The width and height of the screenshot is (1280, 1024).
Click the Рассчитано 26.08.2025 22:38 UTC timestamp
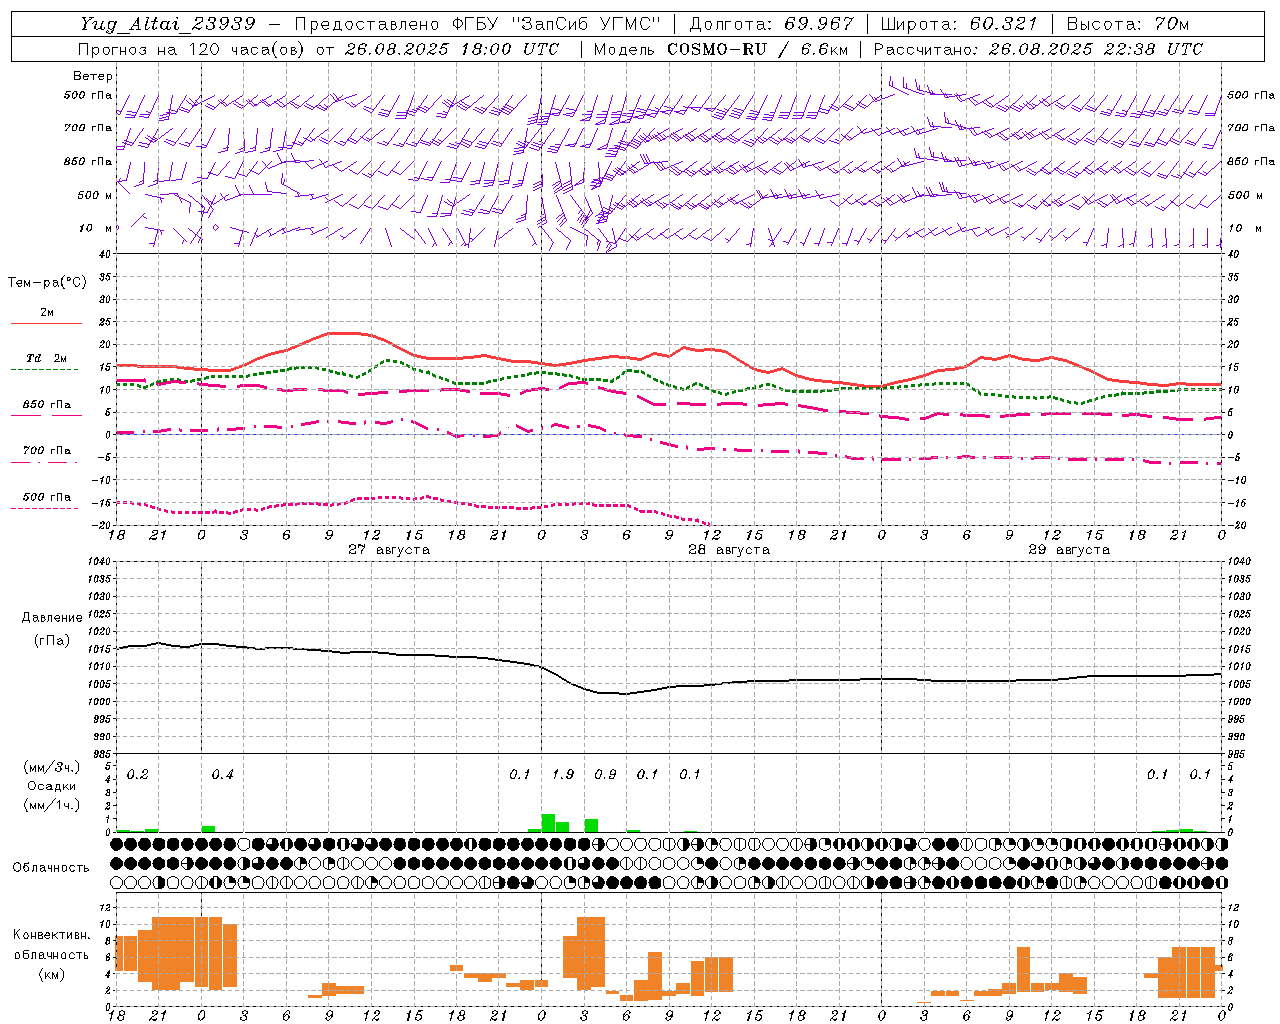1038,49
